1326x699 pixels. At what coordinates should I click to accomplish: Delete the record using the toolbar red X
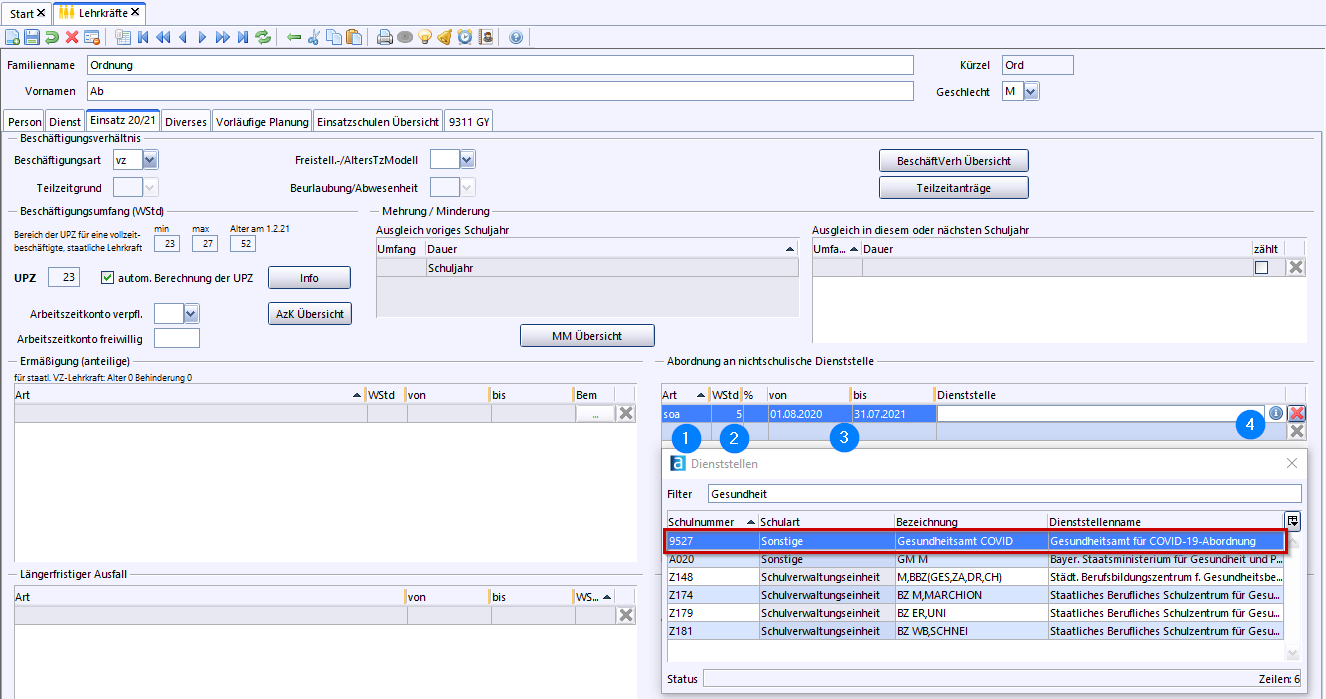[x=72, y=38]
